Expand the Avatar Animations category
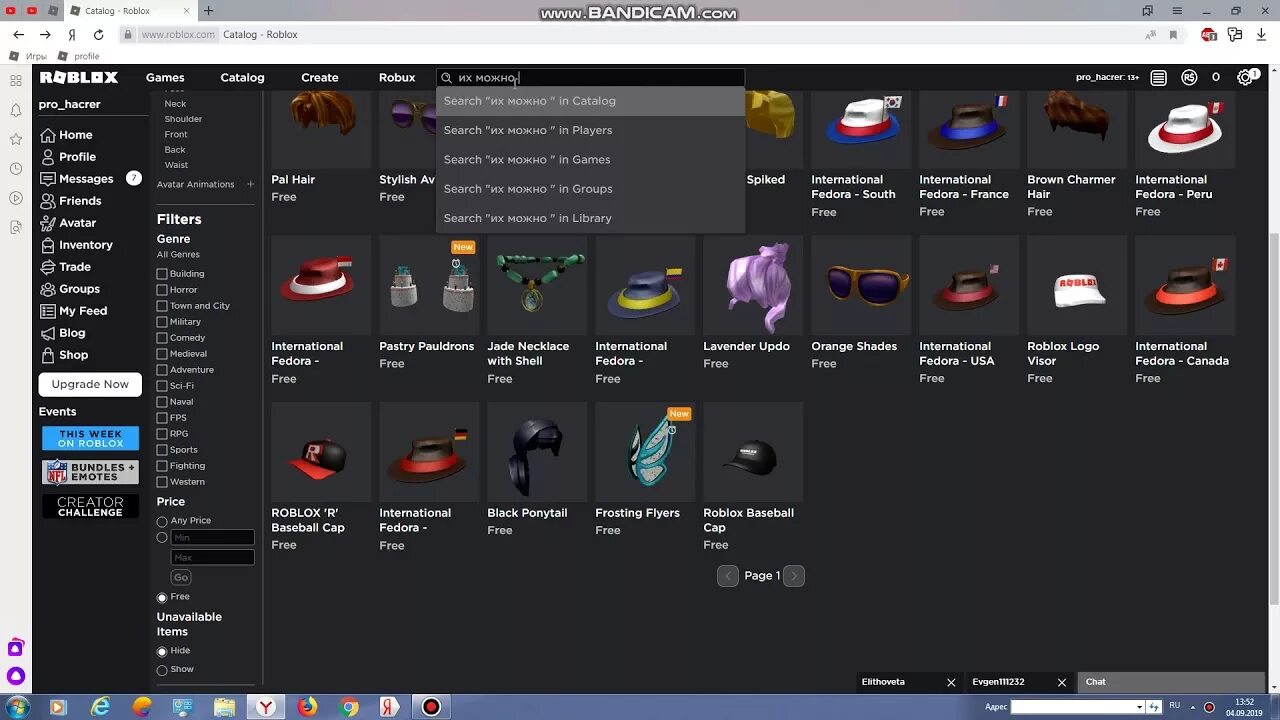Viewport: 1280px width, 720px height. point(250,184)
